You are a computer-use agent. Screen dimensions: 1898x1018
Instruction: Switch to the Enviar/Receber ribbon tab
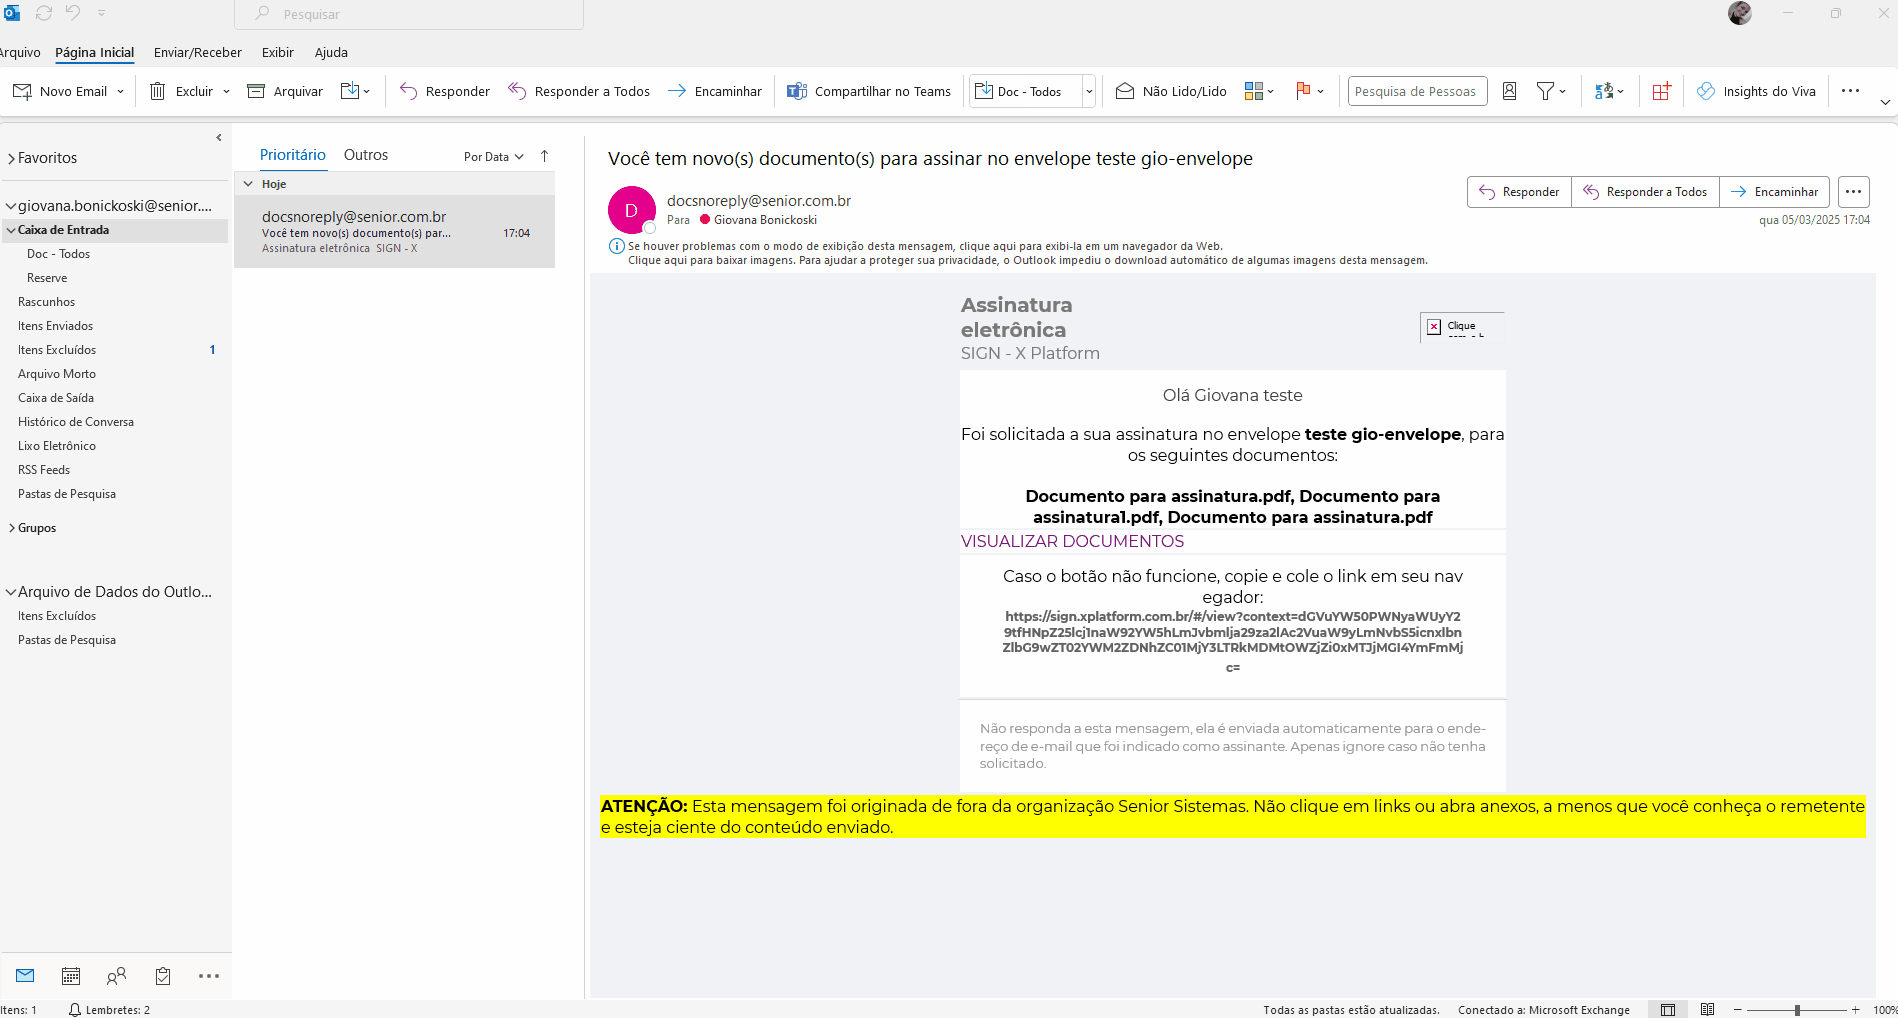pyautogui.click(x=198, y=52)
